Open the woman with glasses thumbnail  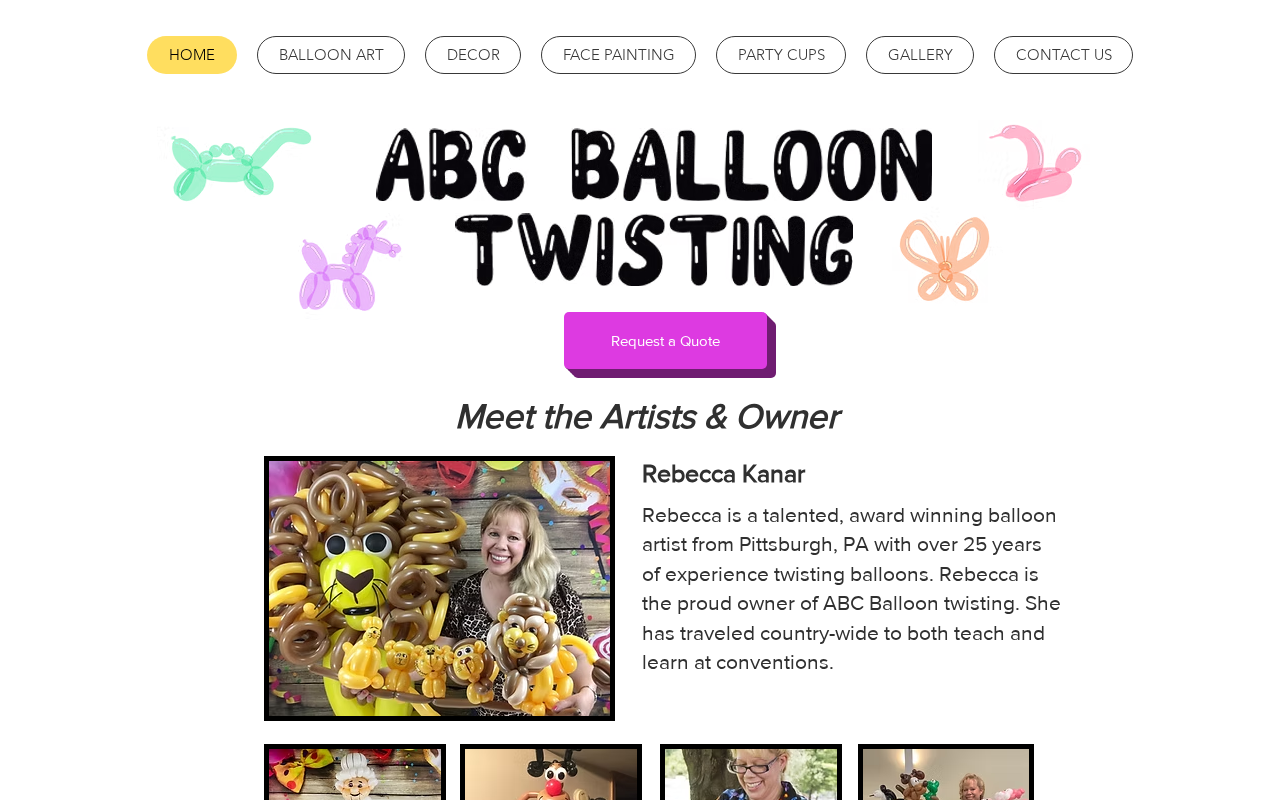pyautogui.click(x=751, y=772)
